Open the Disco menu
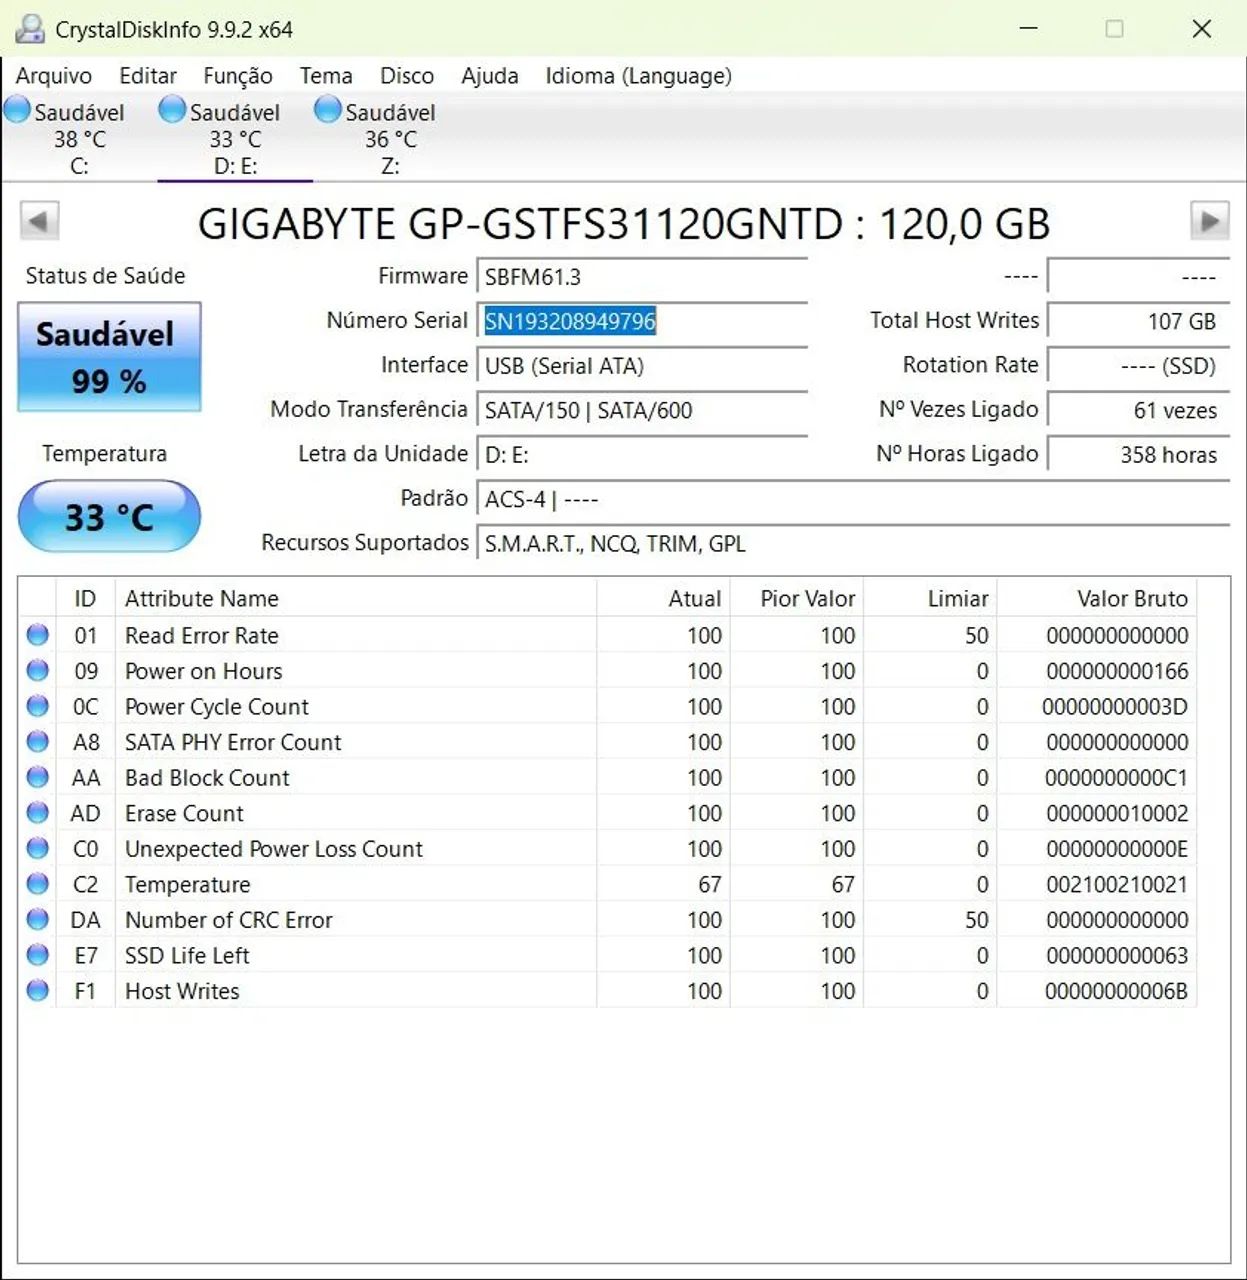This screenshot has height=1280, width=1247. pyautogui.click(x=407, y=76)
